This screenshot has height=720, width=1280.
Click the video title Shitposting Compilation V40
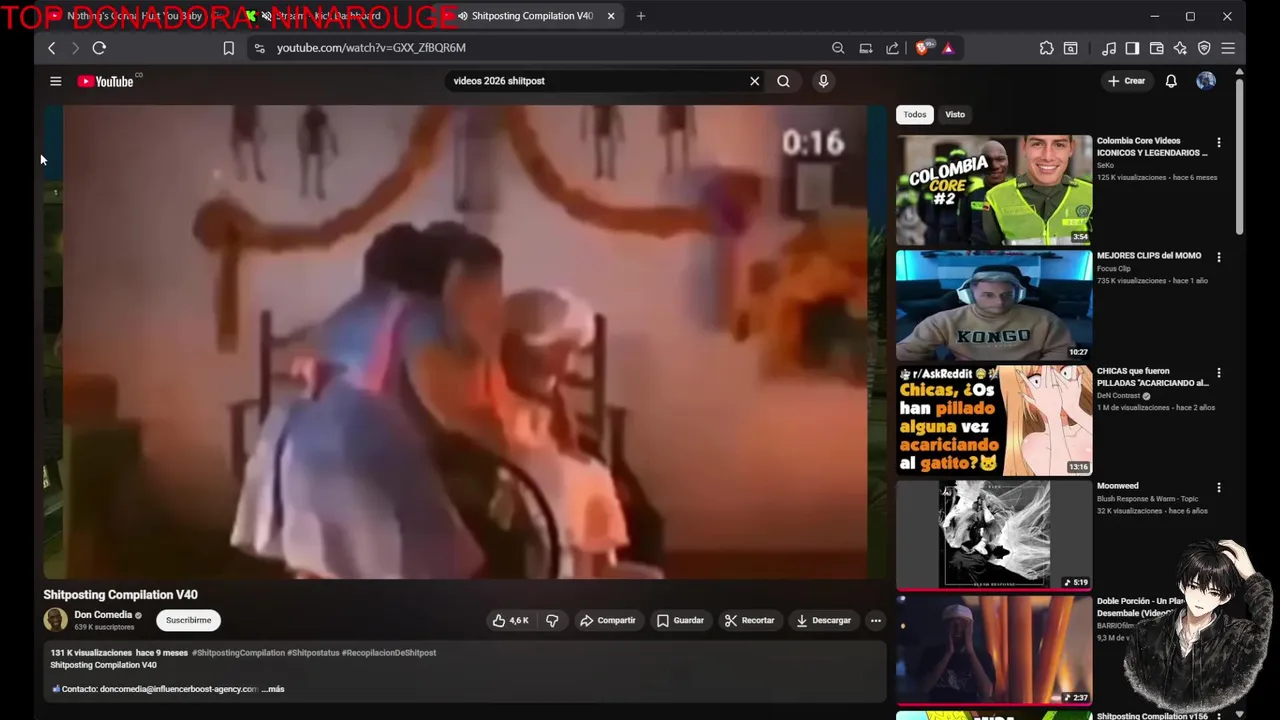click(x=120, y=595)
